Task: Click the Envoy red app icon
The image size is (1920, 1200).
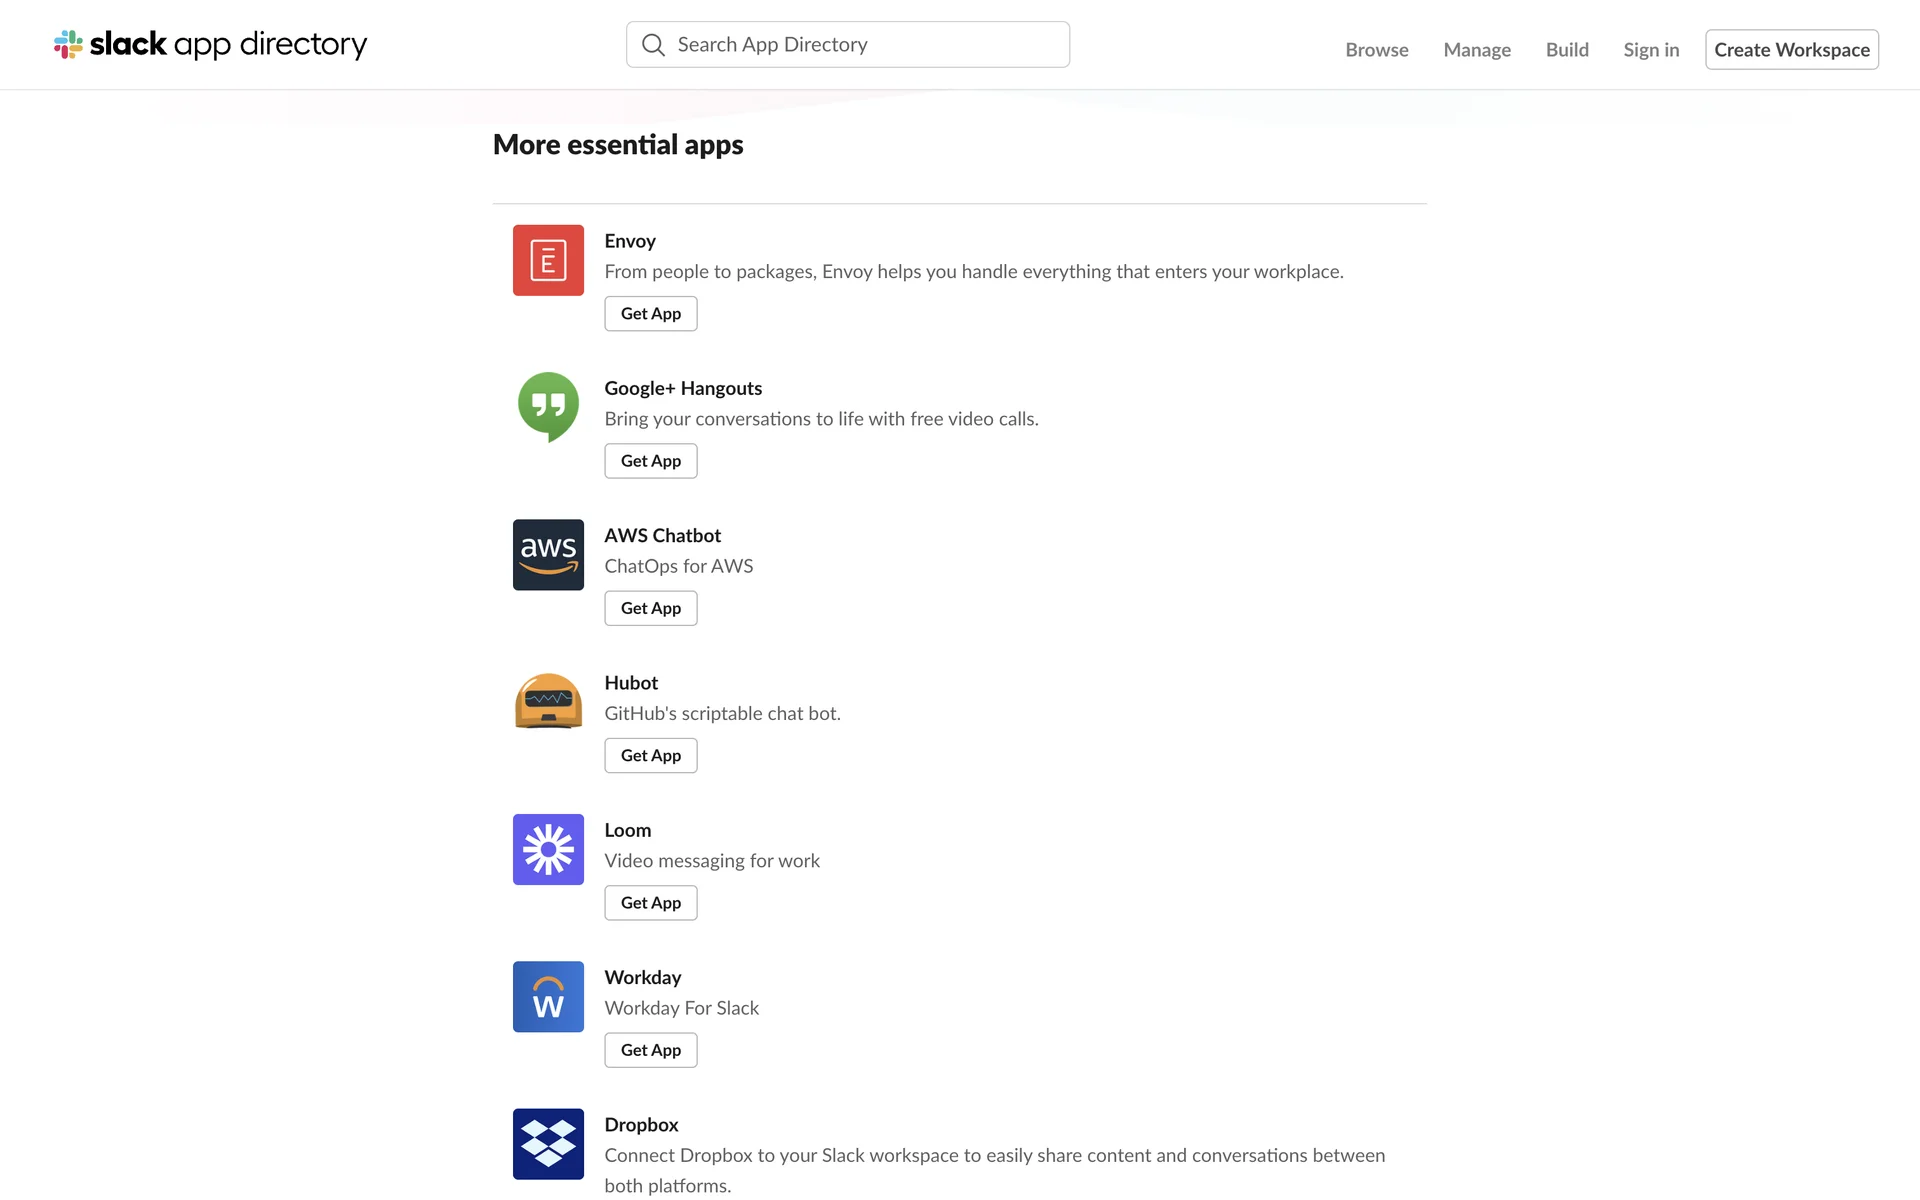Action: coord(548,260)
